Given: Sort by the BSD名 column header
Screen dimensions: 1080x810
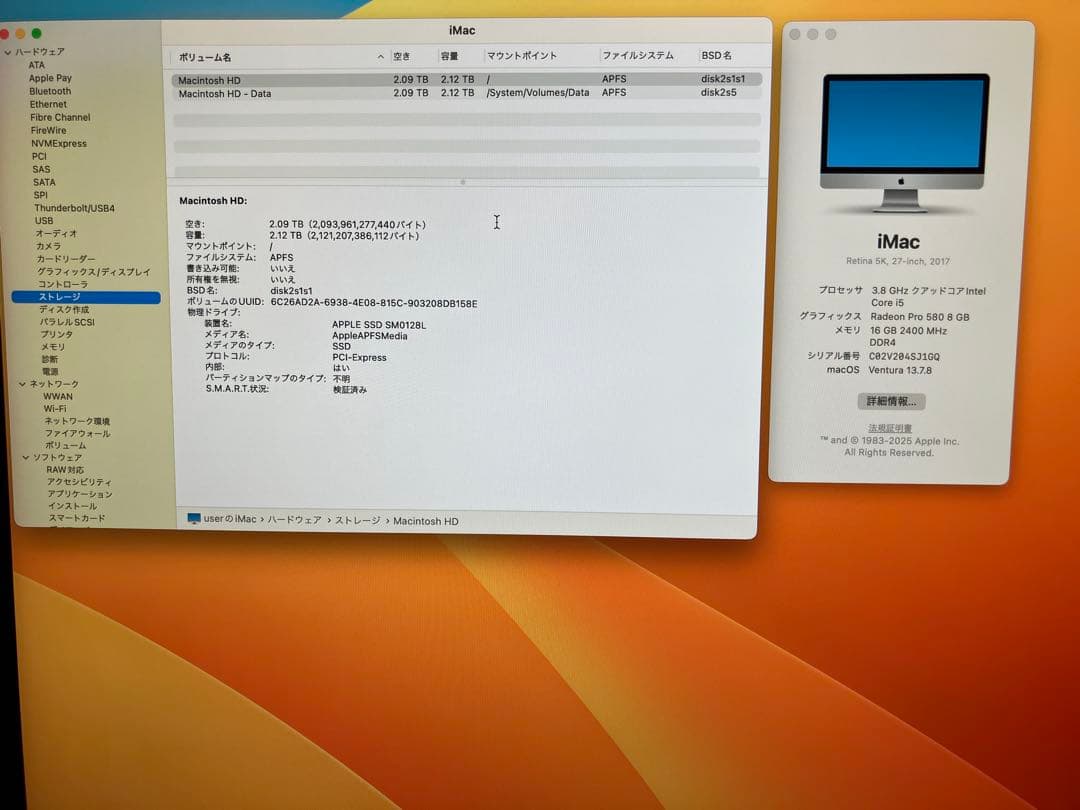Looking at the screenshot, I should pos(716,55).
